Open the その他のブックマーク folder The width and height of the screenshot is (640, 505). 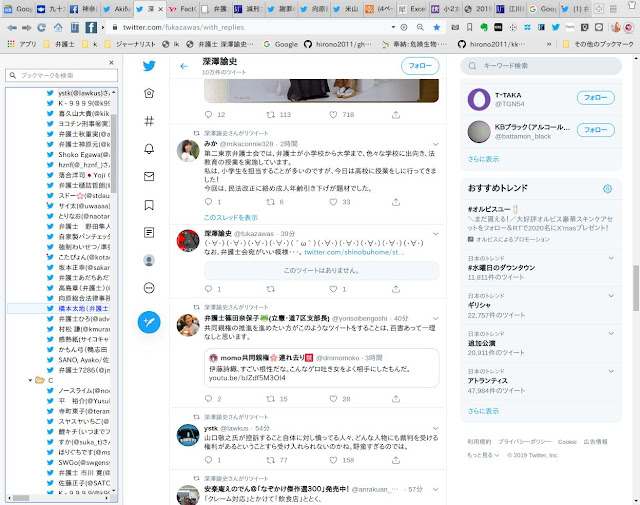click(598, 44)
